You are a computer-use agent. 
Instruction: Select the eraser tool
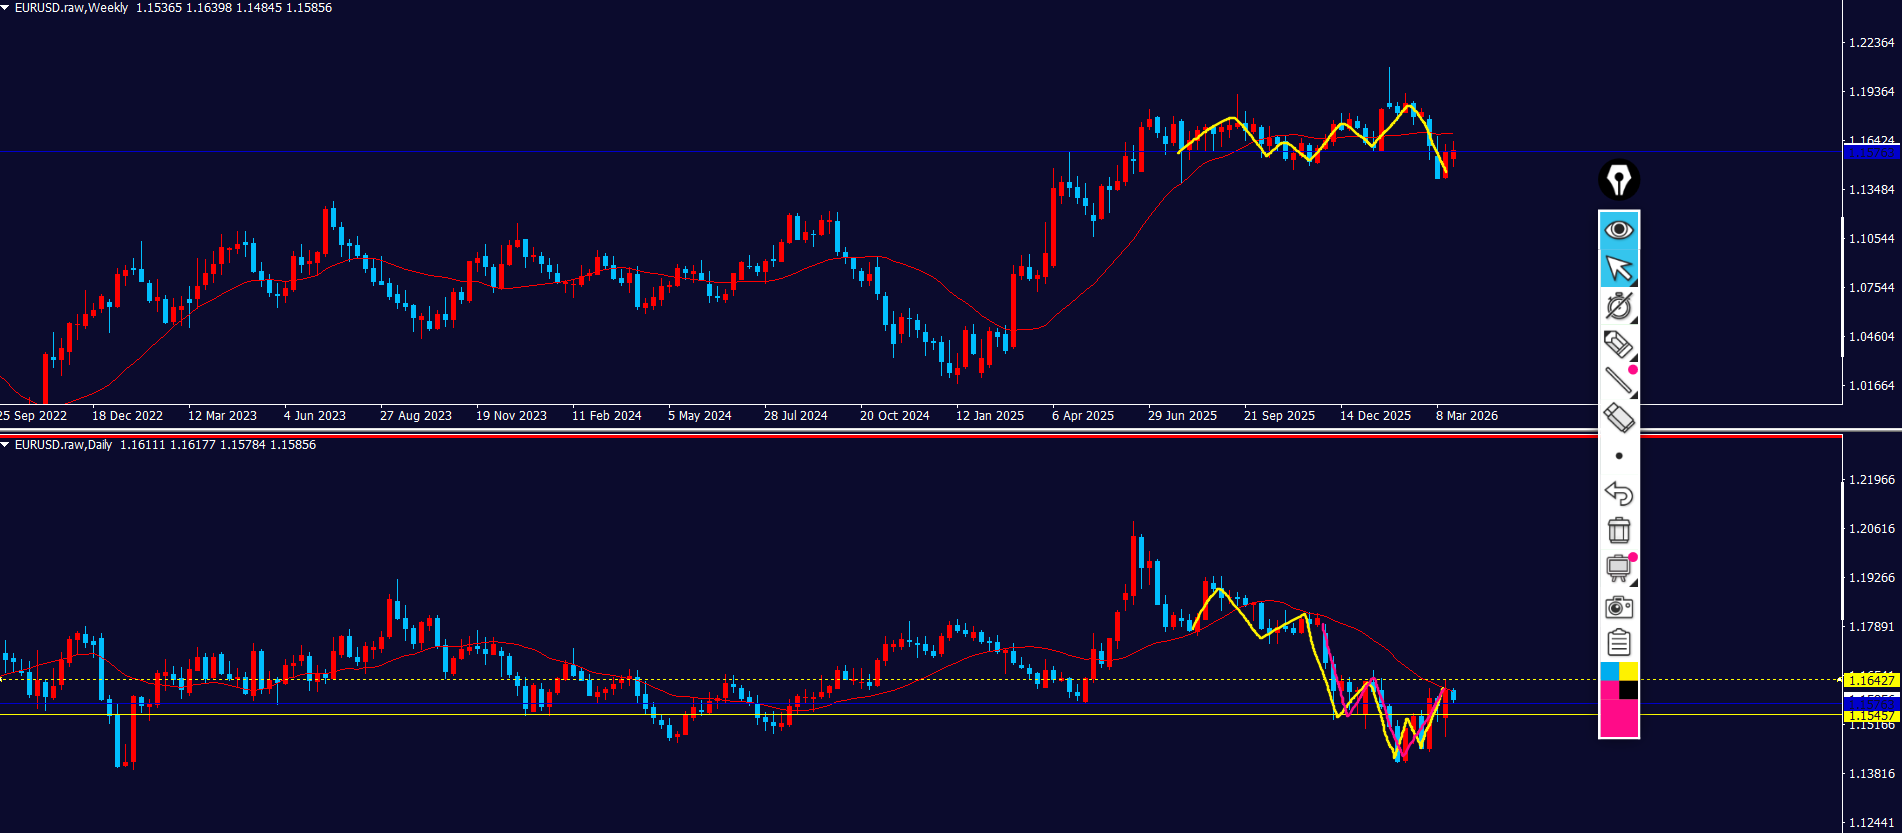tap(1618, 418)
